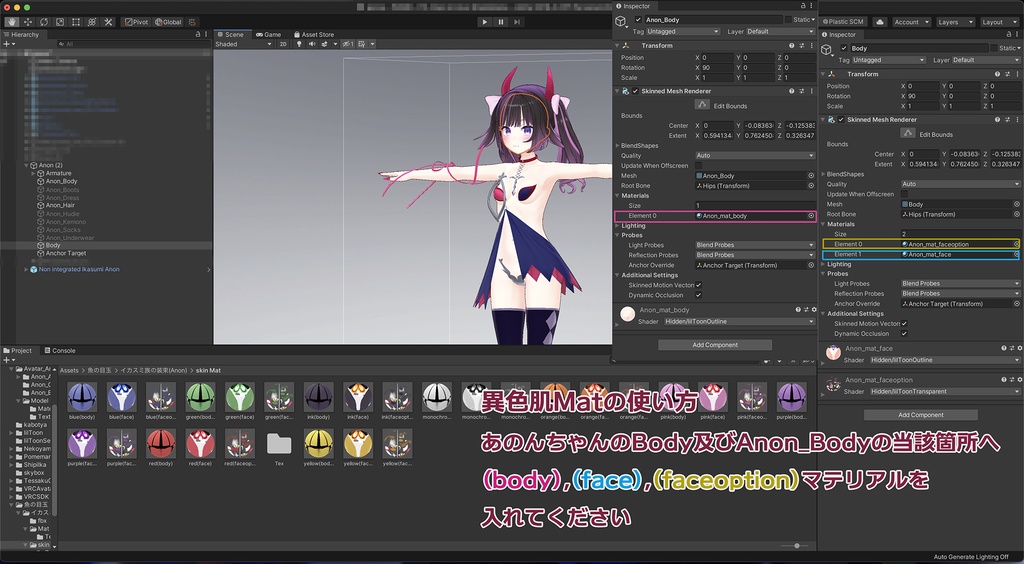Select the combined Transform tool
Viewport: 1024px width, 564px height.
pyautogui.click(x=92, y=22)
